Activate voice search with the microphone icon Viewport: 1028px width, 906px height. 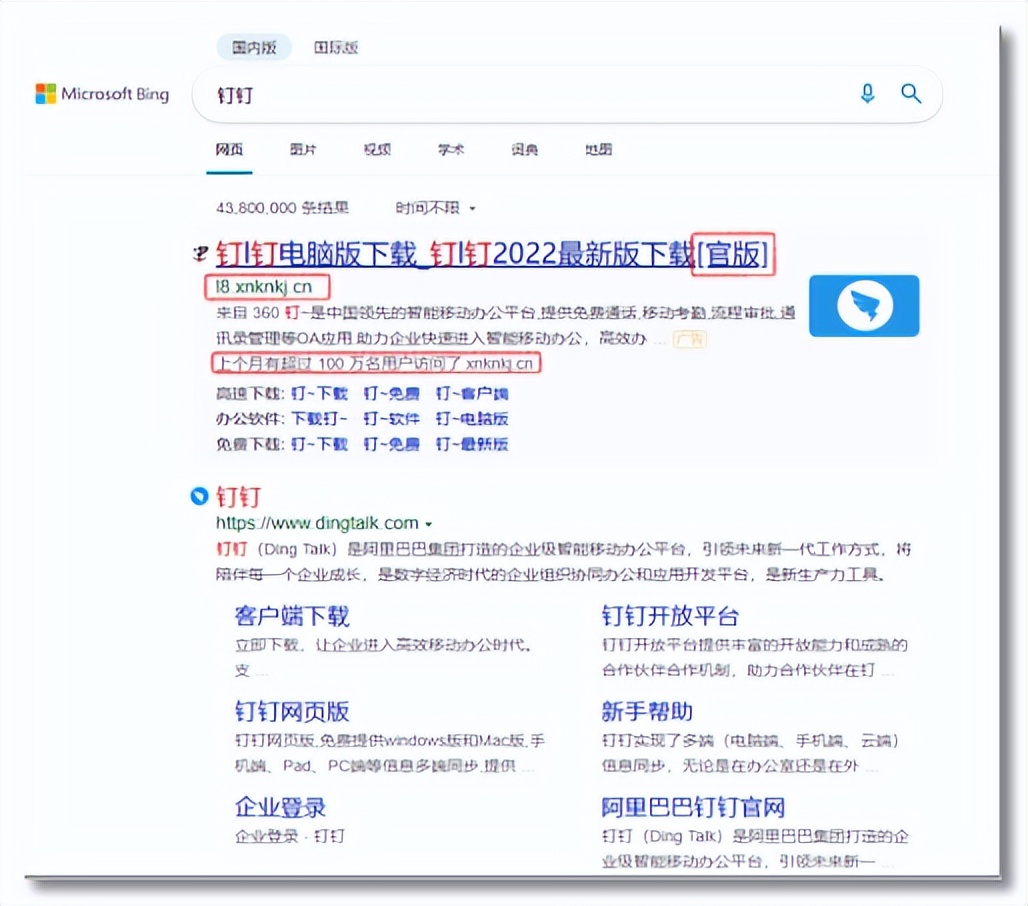point(866,93)
